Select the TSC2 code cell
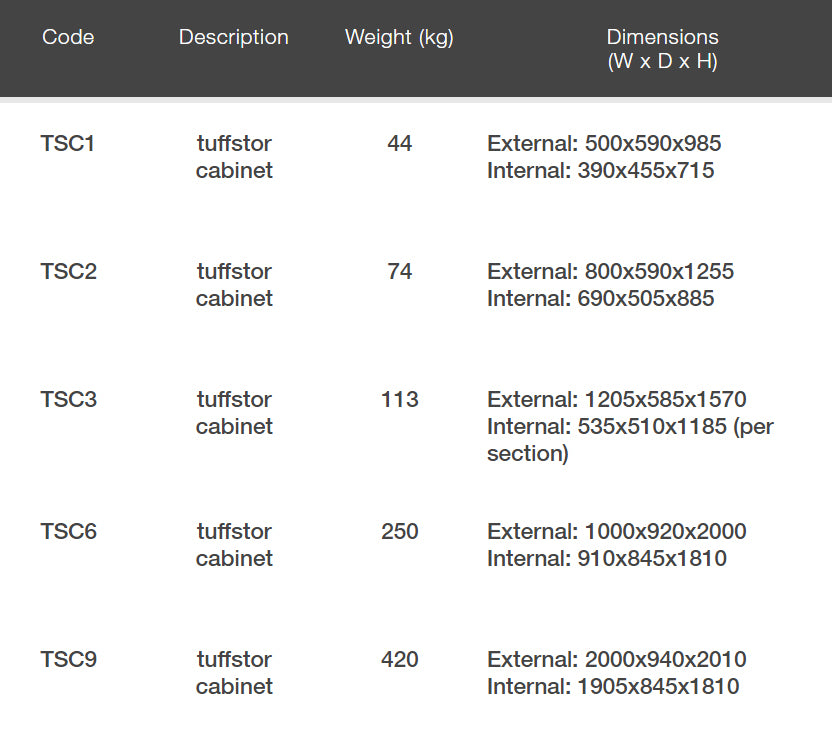The height and width of the screenshot is (743, 832). pyautogui.click(x=68, y=272)
